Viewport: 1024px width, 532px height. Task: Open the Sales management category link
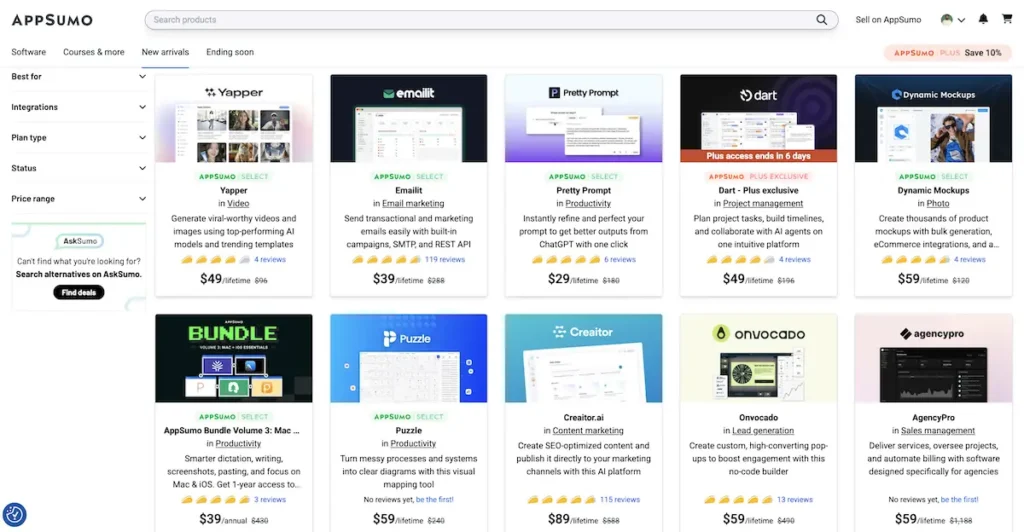coord(938,431)
